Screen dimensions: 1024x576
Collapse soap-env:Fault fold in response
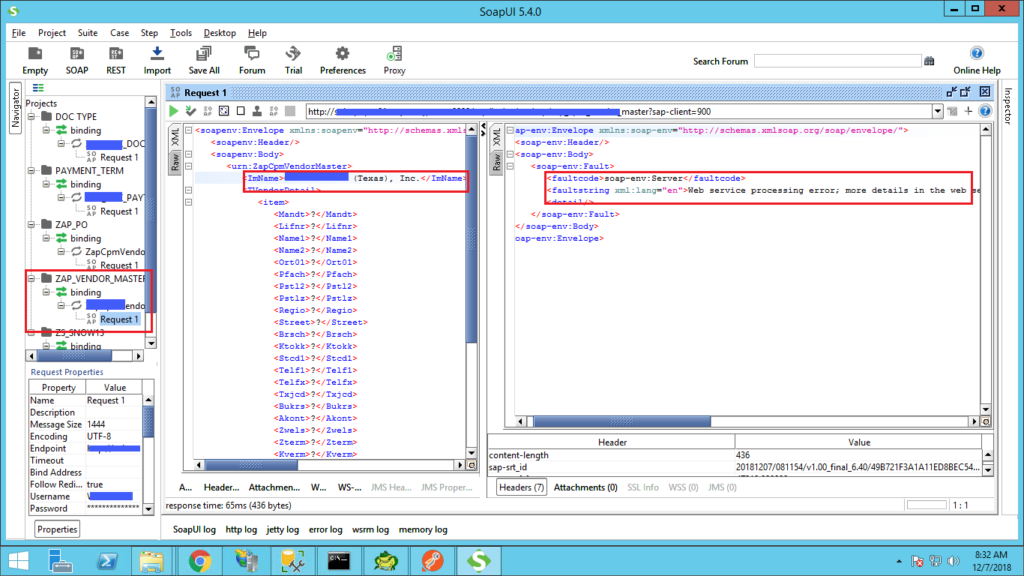click(511, 166)
